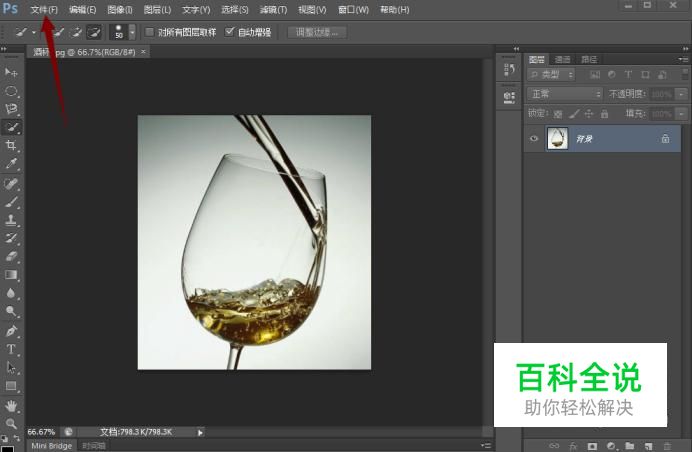Select the Crop tool

point(11,146)
